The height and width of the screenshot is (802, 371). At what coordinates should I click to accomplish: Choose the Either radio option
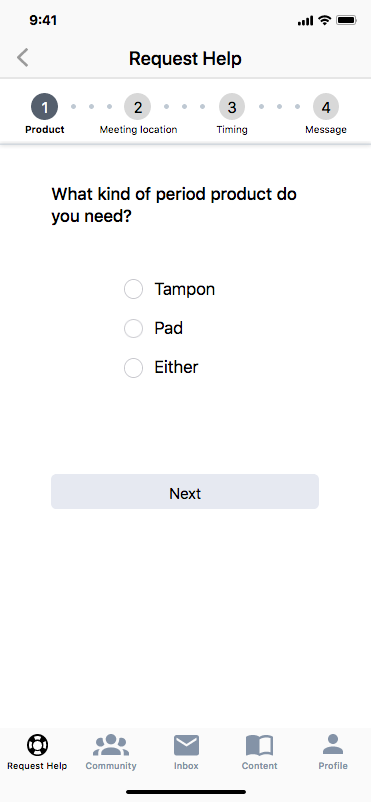pyautogui.click(x=134, y=368)
